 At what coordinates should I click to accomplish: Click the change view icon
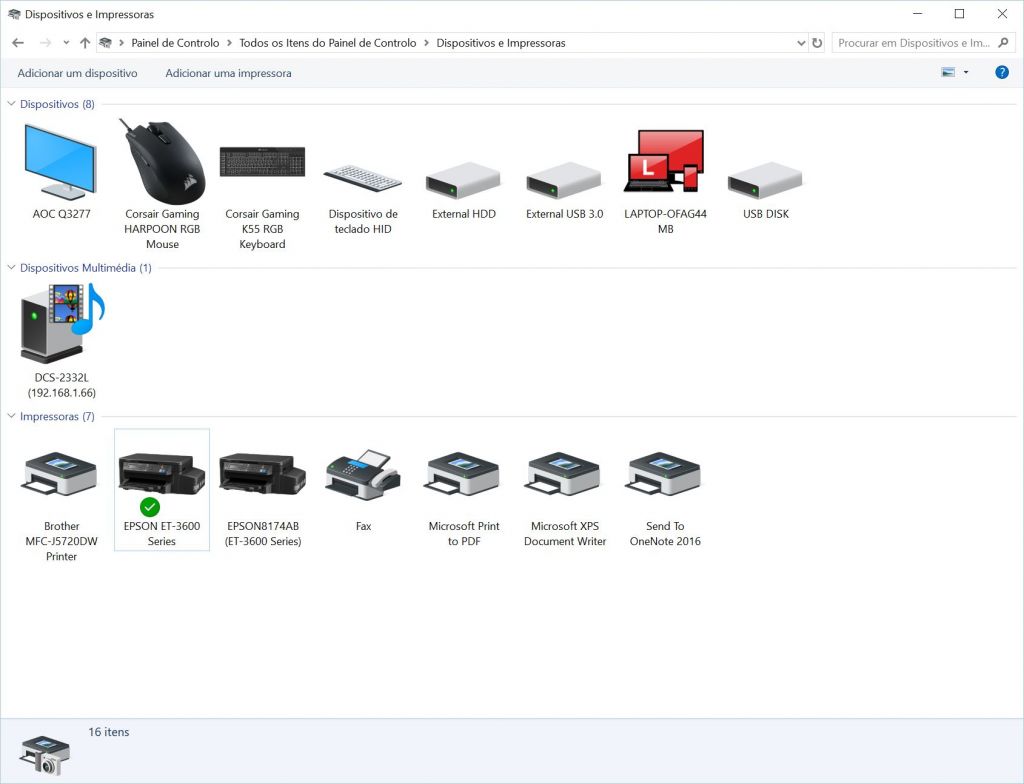[948, 73]
